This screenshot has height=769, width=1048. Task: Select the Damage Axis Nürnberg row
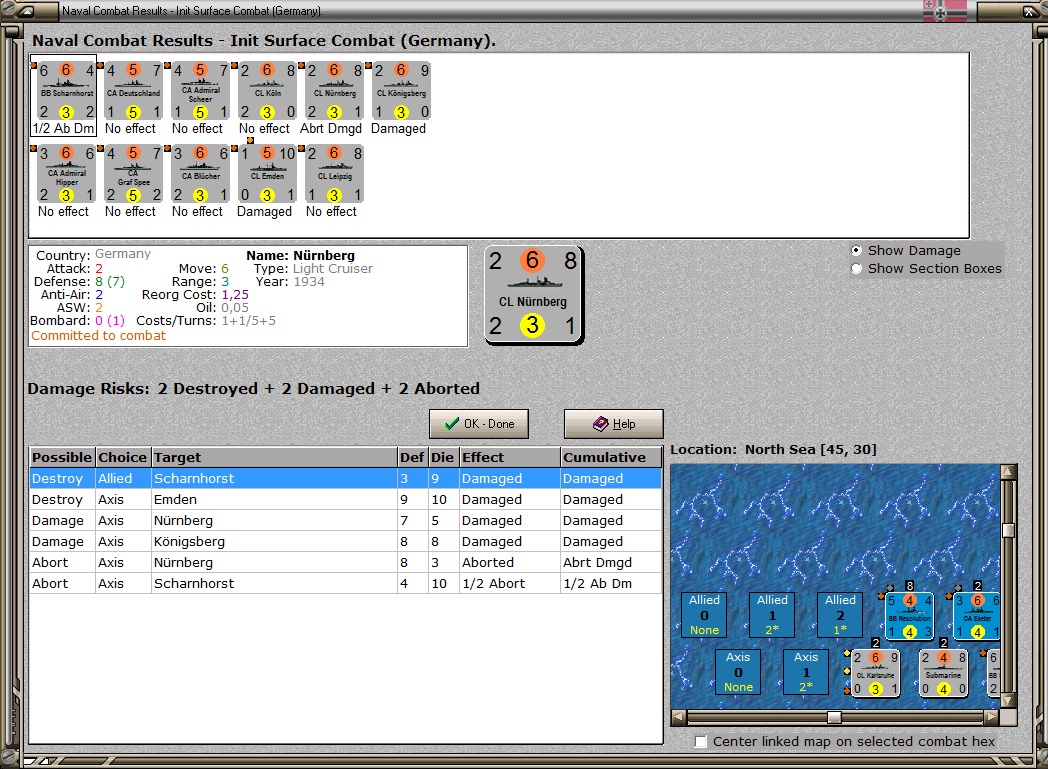pos(346,520)
